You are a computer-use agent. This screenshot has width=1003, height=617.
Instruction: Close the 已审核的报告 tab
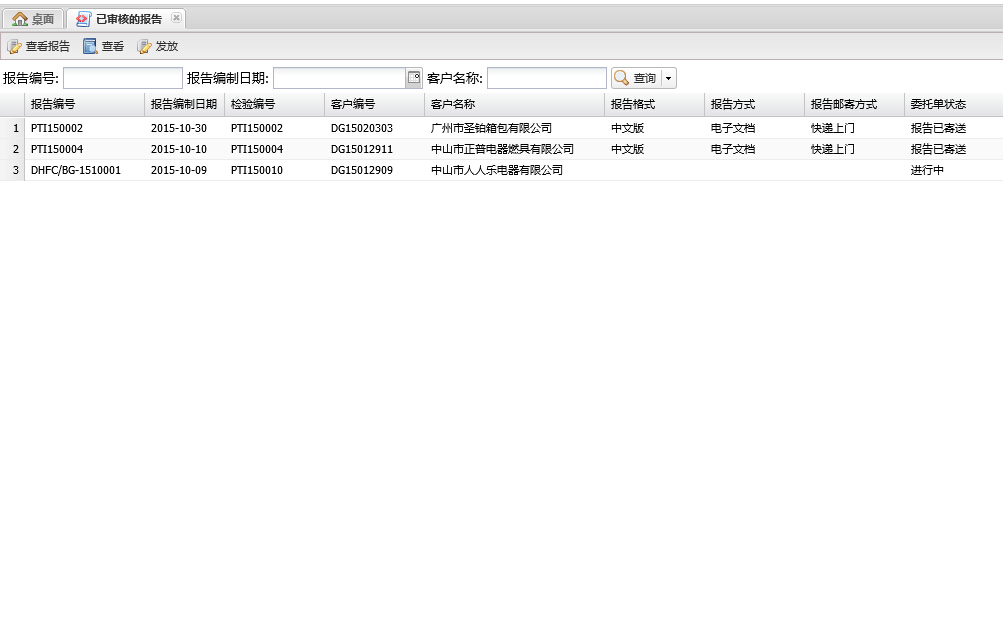pyautogui.click(x=176, y=18)
